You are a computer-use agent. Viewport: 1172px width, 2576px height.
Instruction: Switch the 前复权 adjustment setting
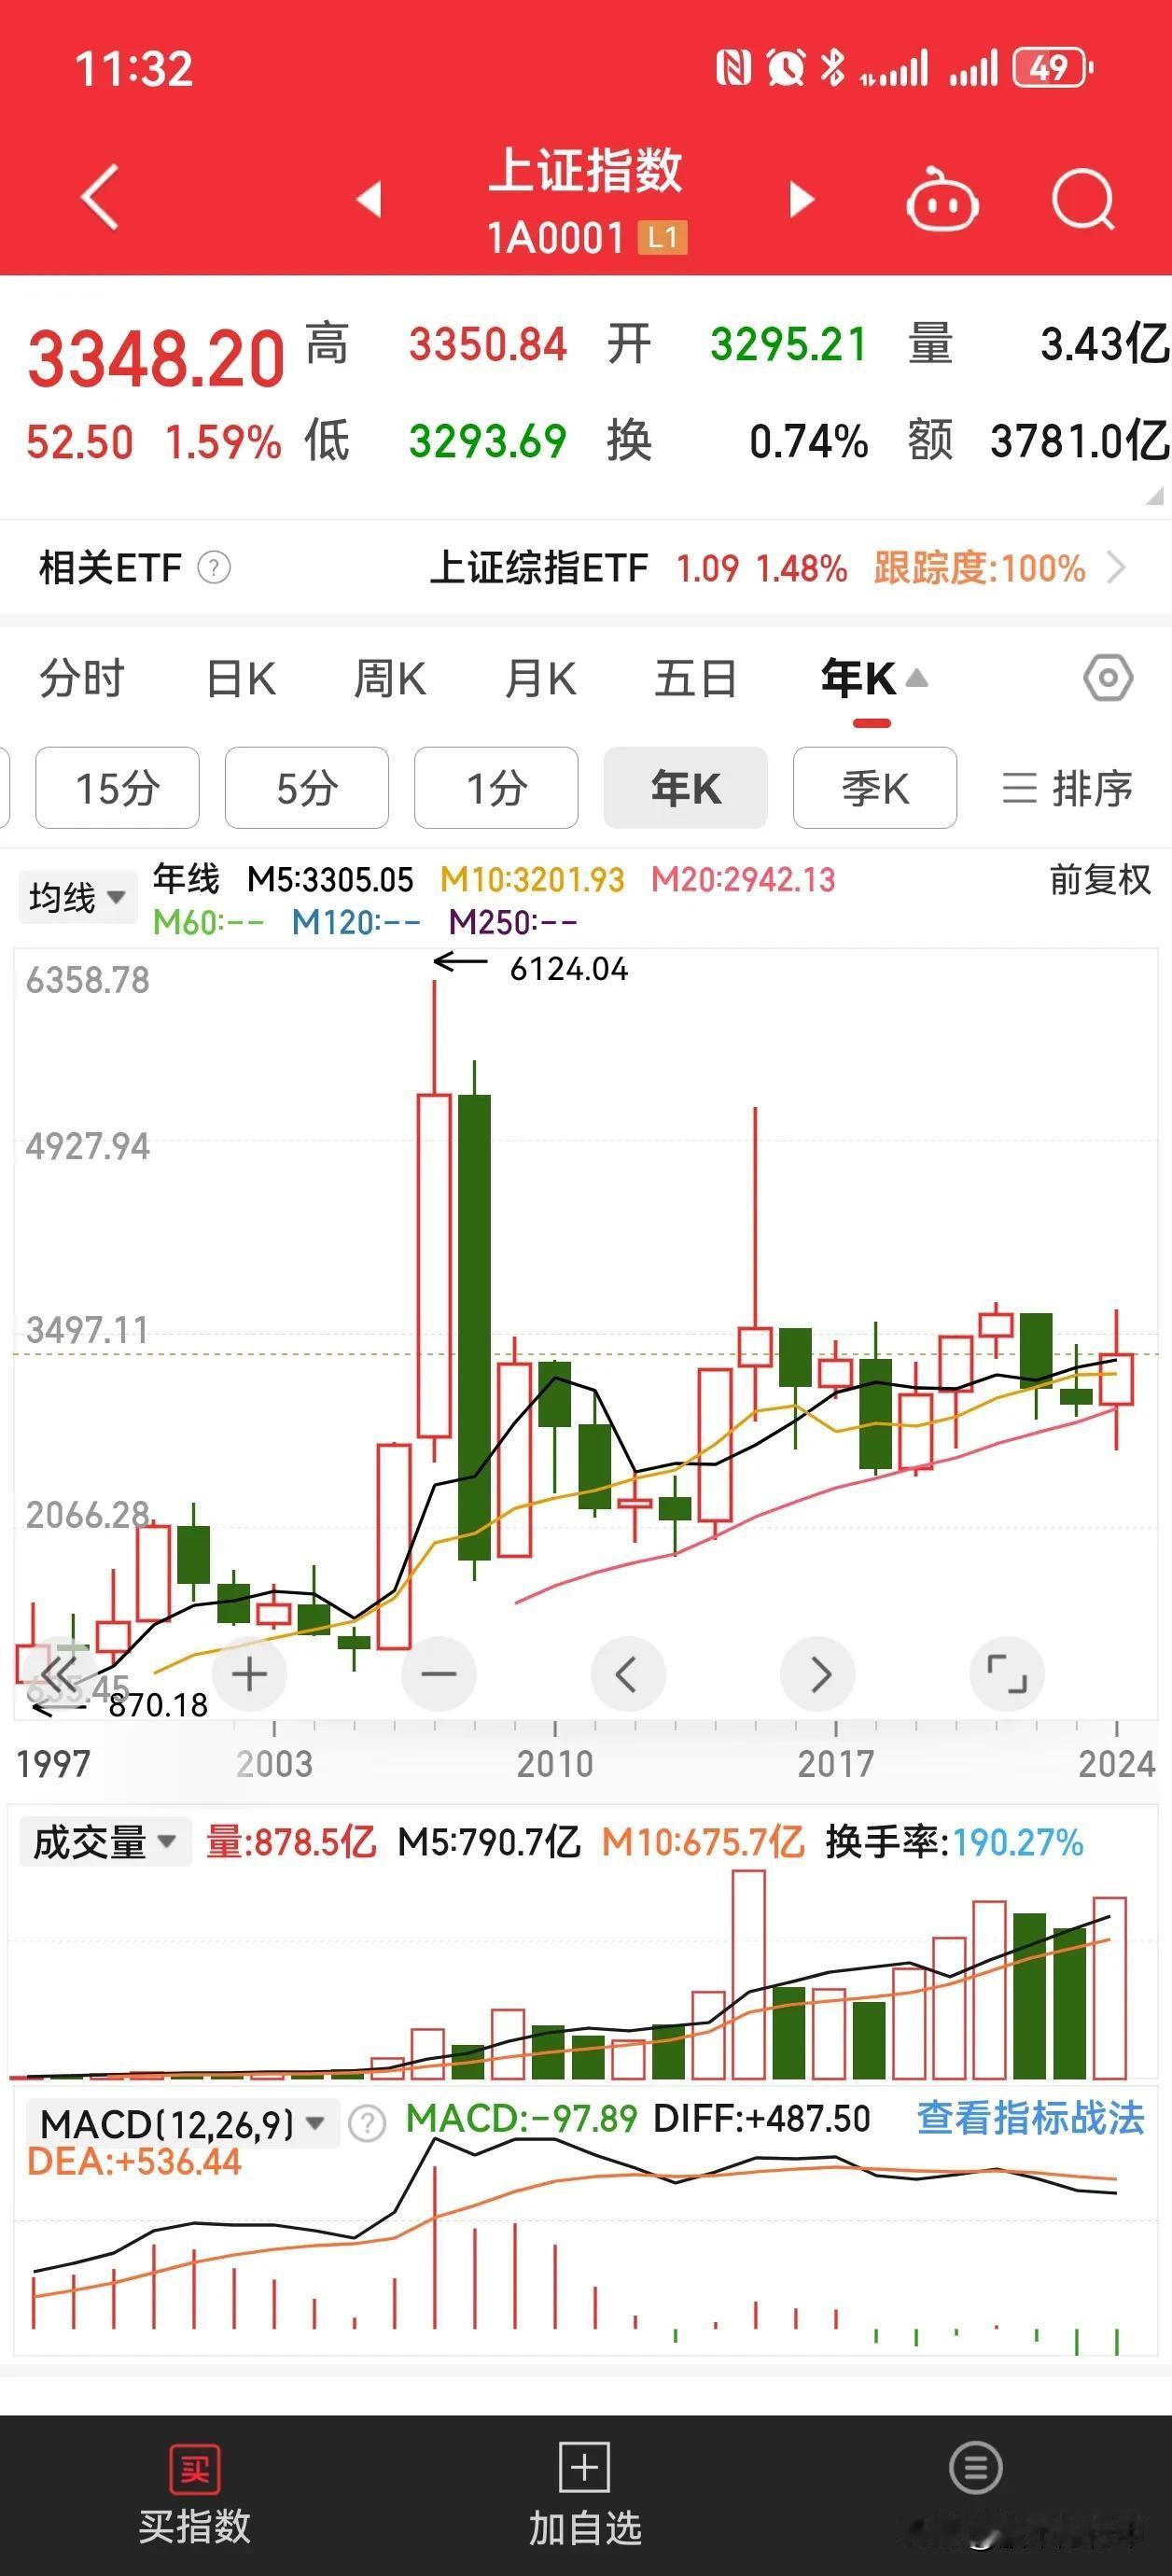[x=1100, y=880]
